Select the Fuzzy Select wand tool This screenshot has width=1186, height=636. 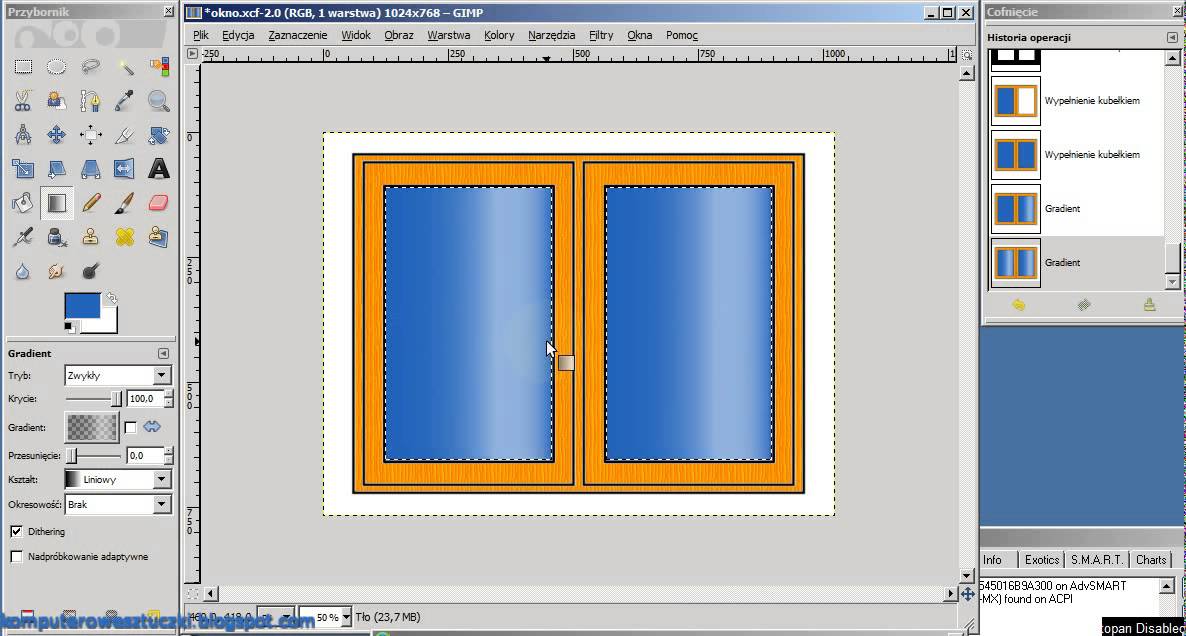pos(125,67)
